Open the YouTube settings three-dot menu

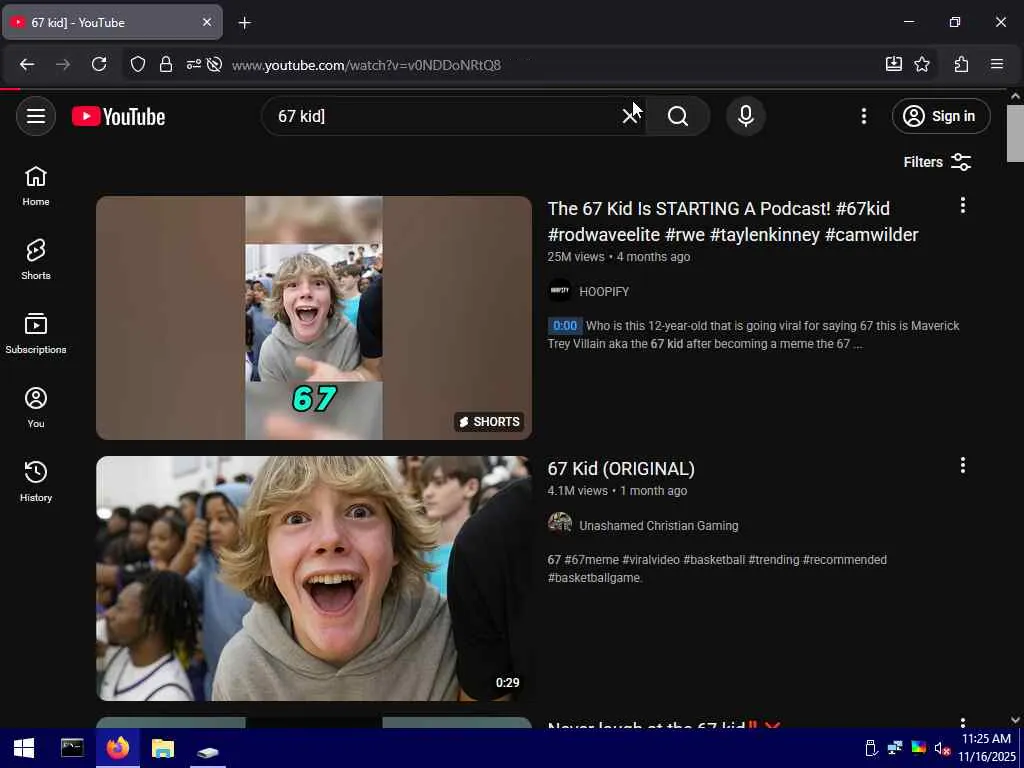pos(864,116)
